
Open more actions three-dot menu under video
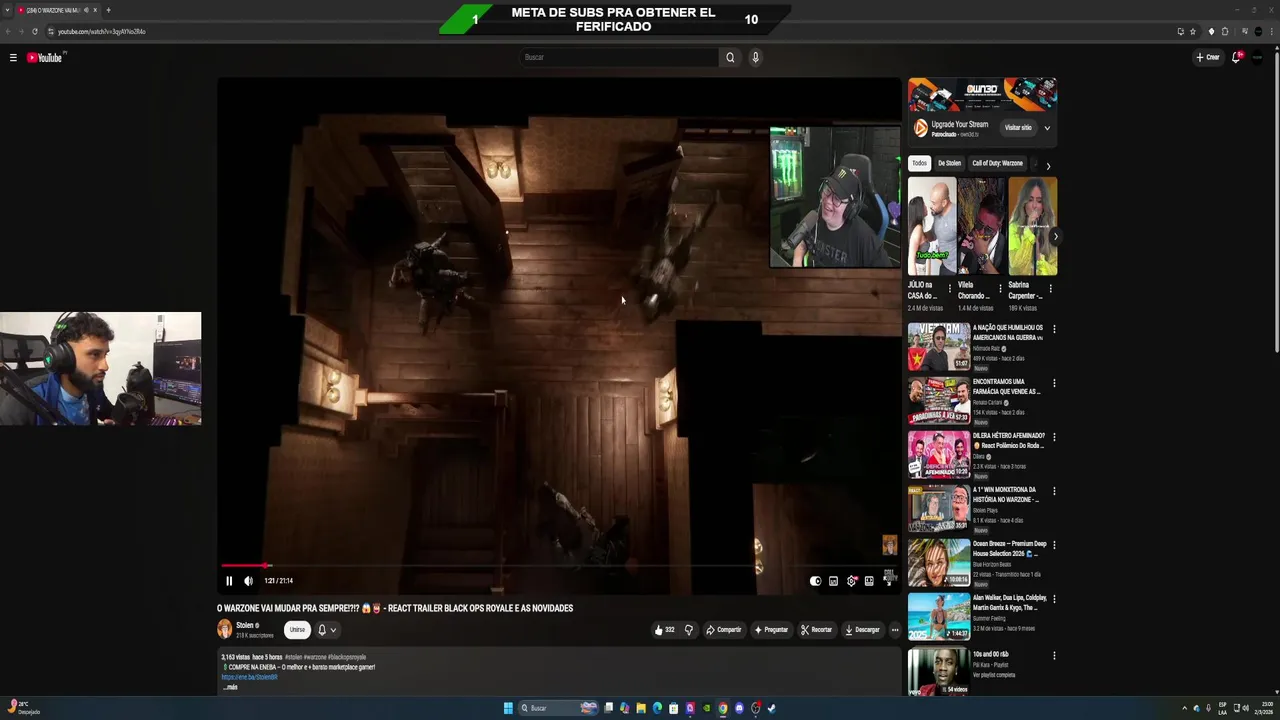[x=895, y=630]
